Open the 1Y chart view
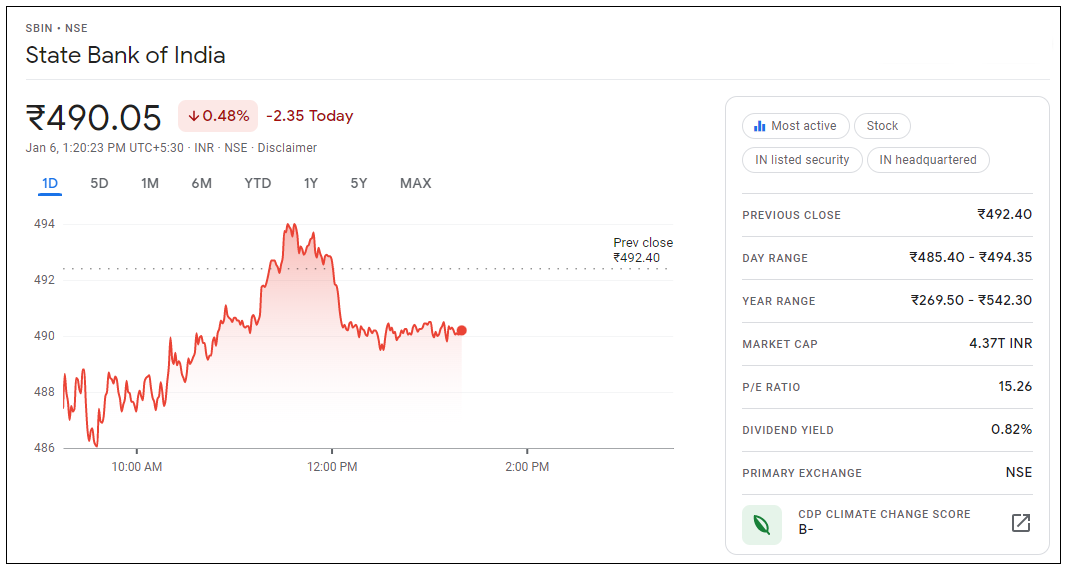Viewport: 1066px width, 570px height. 311,183
